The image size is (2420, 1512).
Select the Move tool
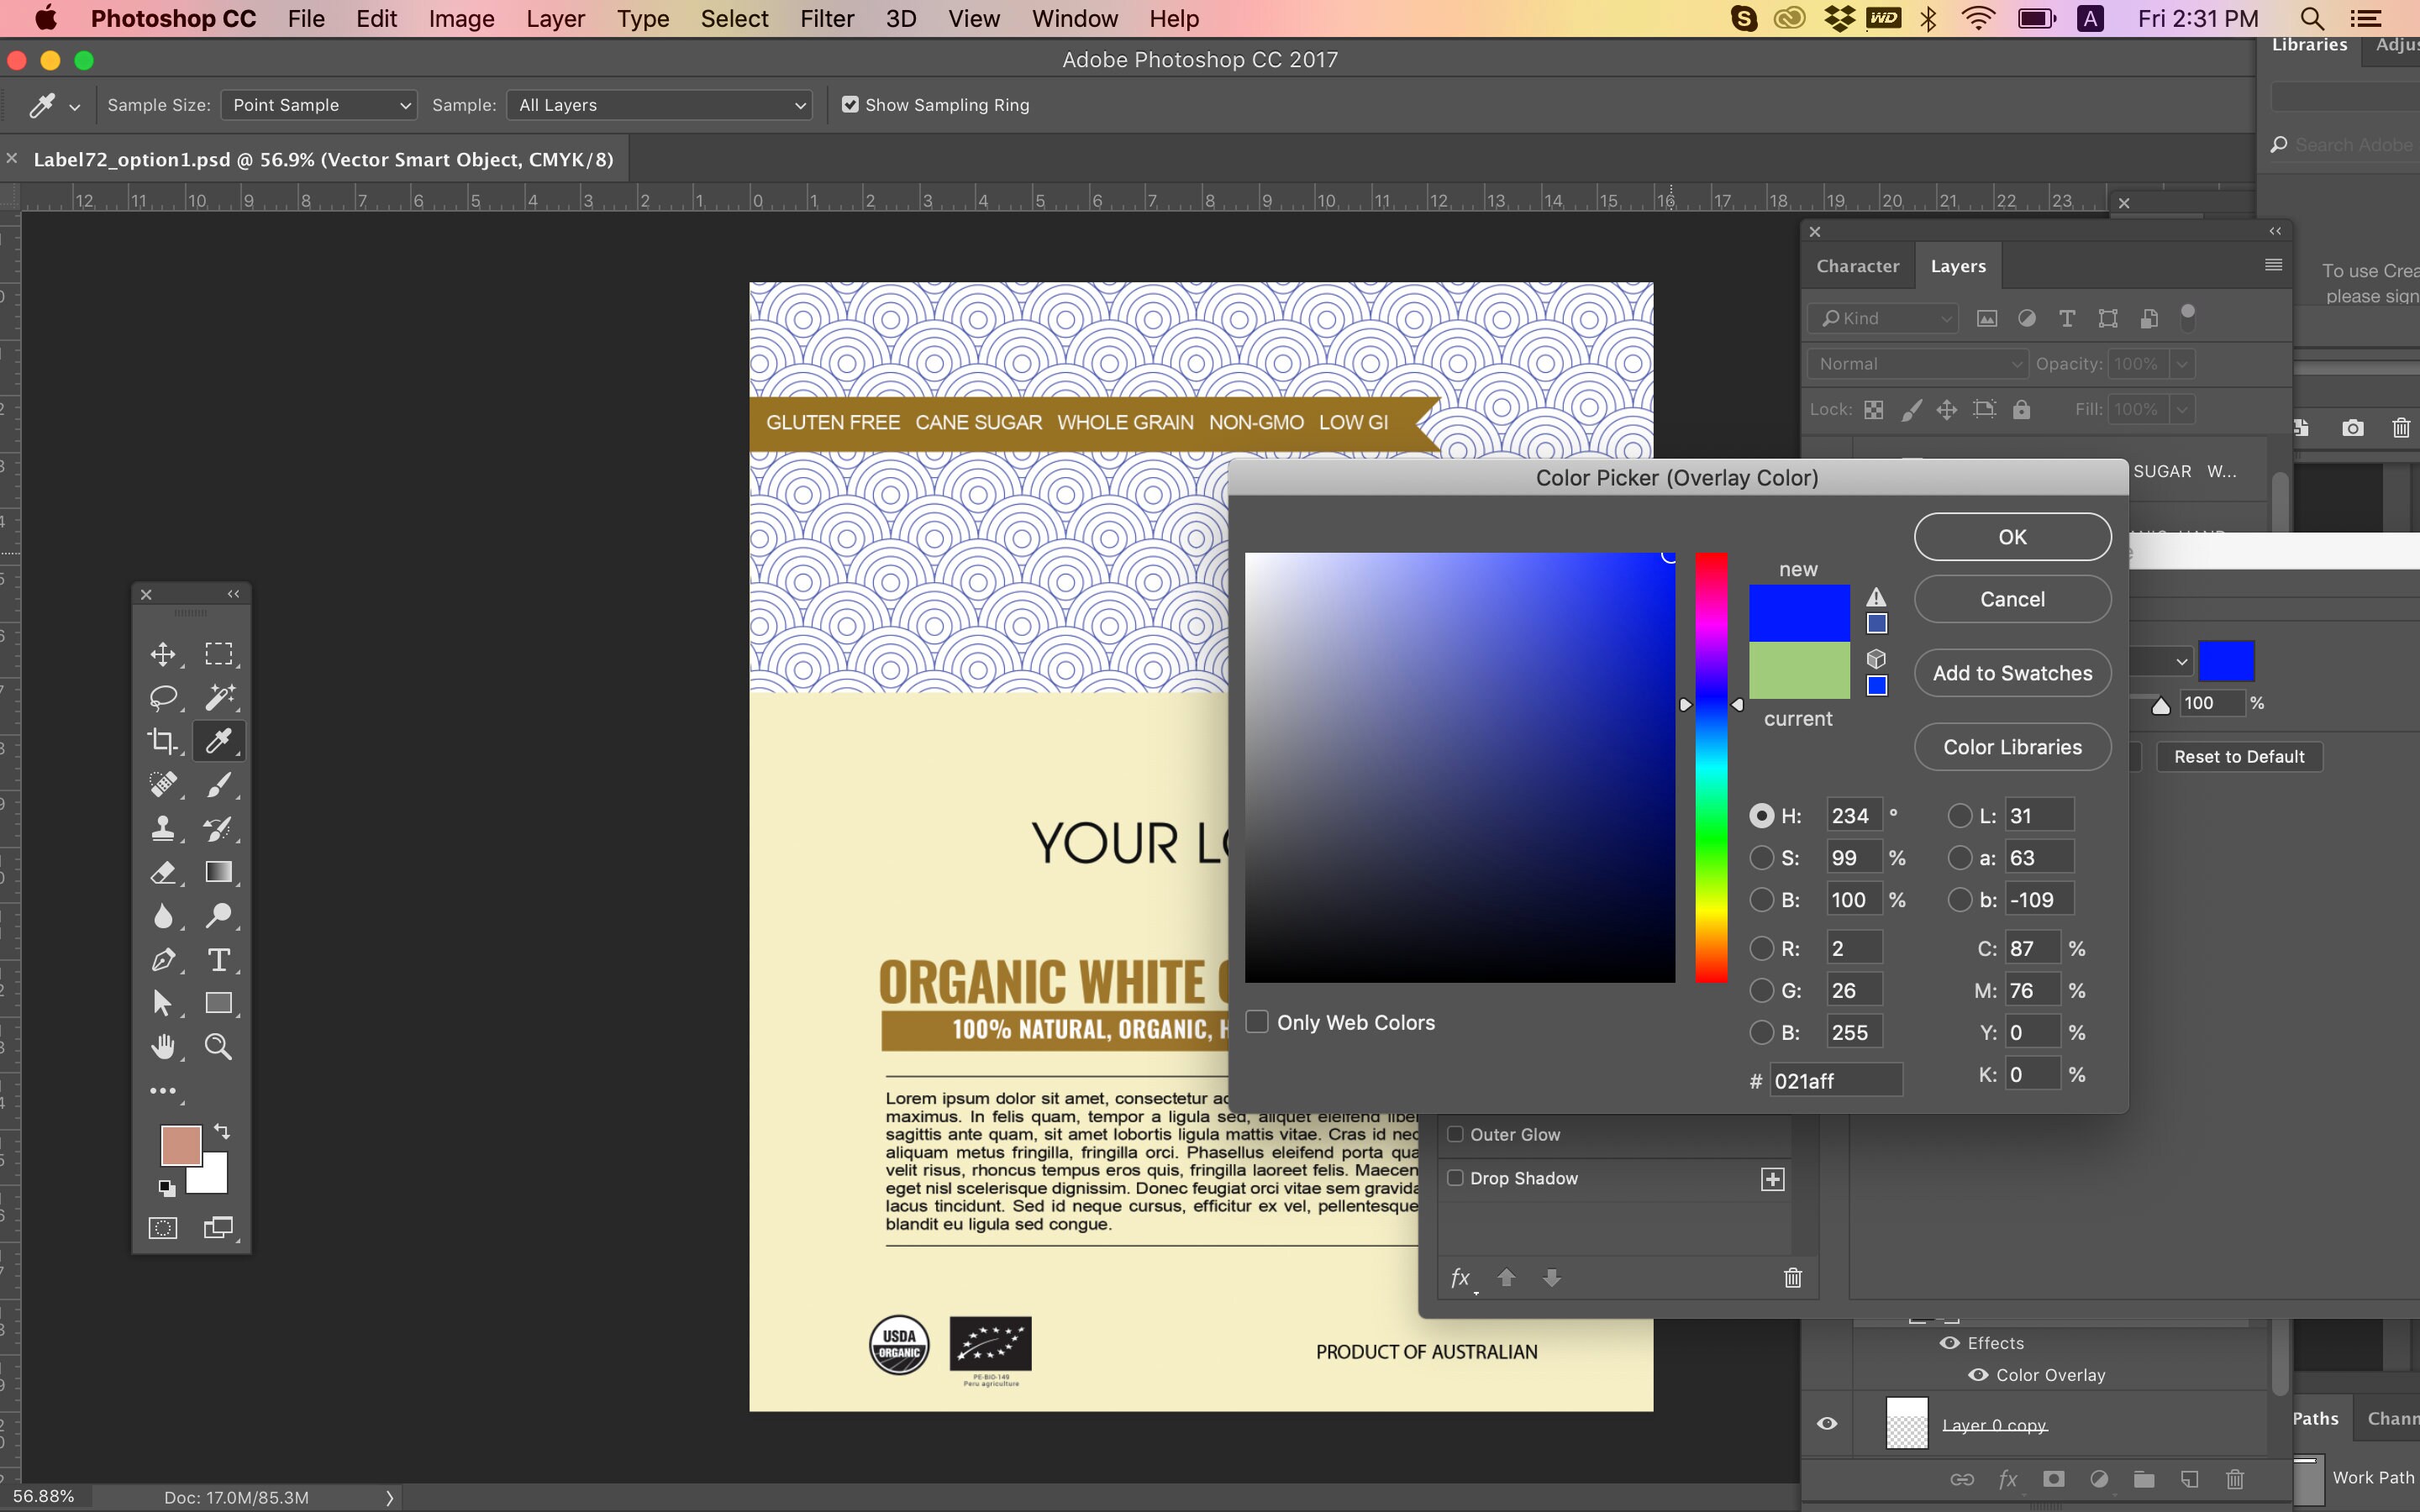163,654
